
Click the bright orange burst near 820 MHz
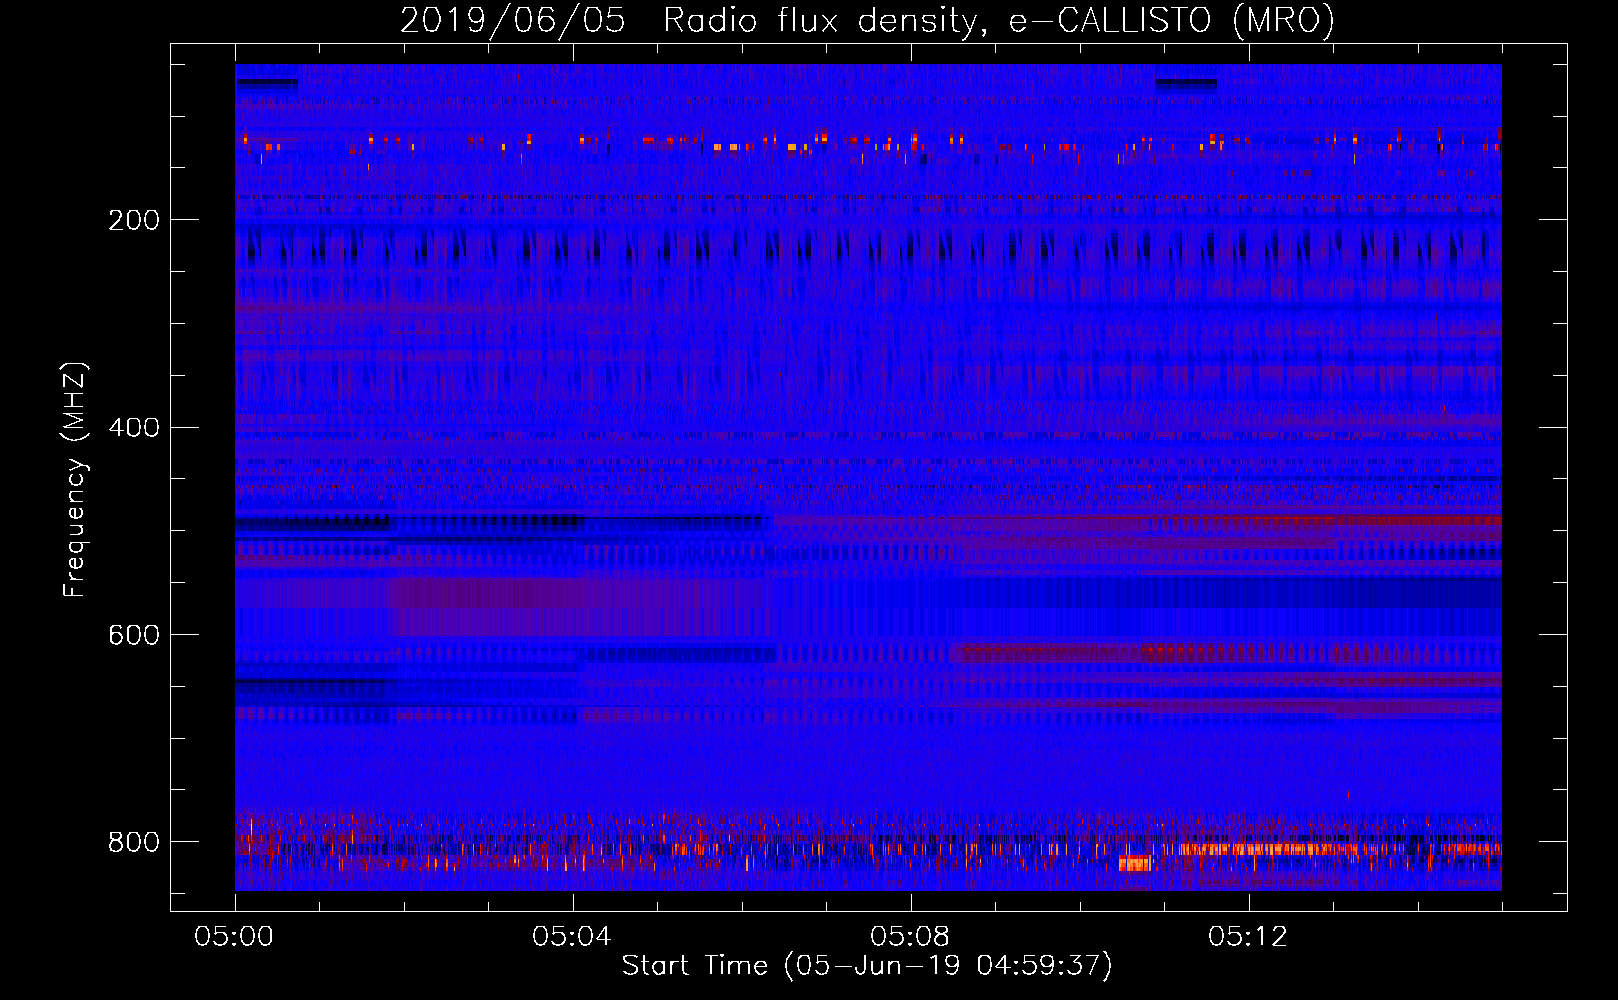(x=1135, y=863)
